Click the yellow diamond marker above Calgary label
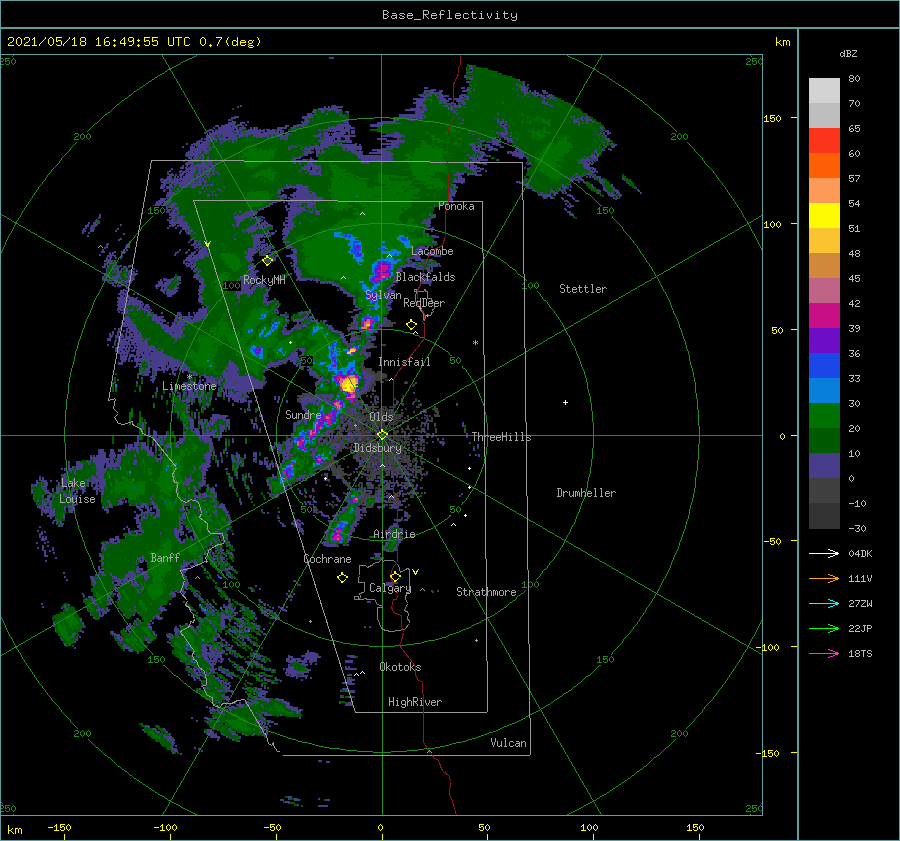Image resolution: width=900 pixels, height=841 pixels. [395, 576]
